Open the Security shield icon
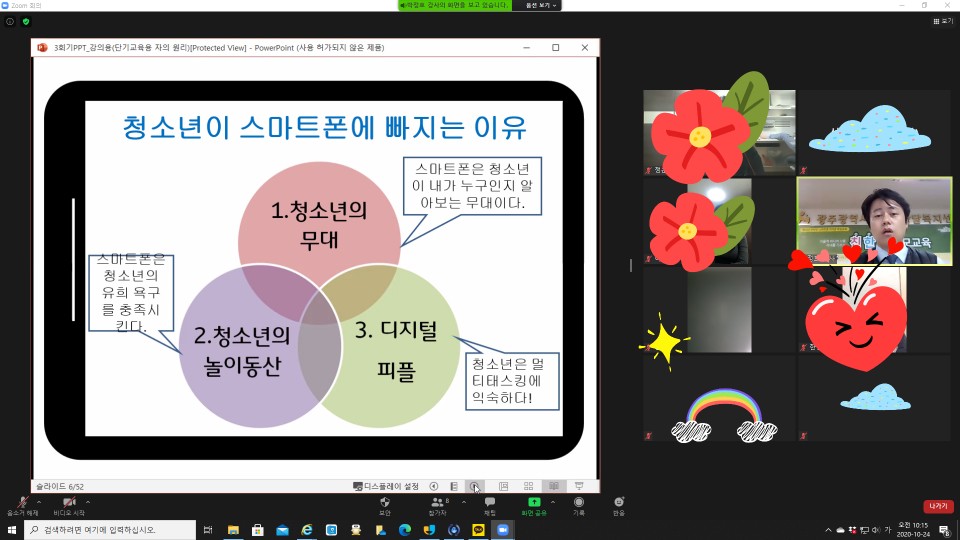 385,502
